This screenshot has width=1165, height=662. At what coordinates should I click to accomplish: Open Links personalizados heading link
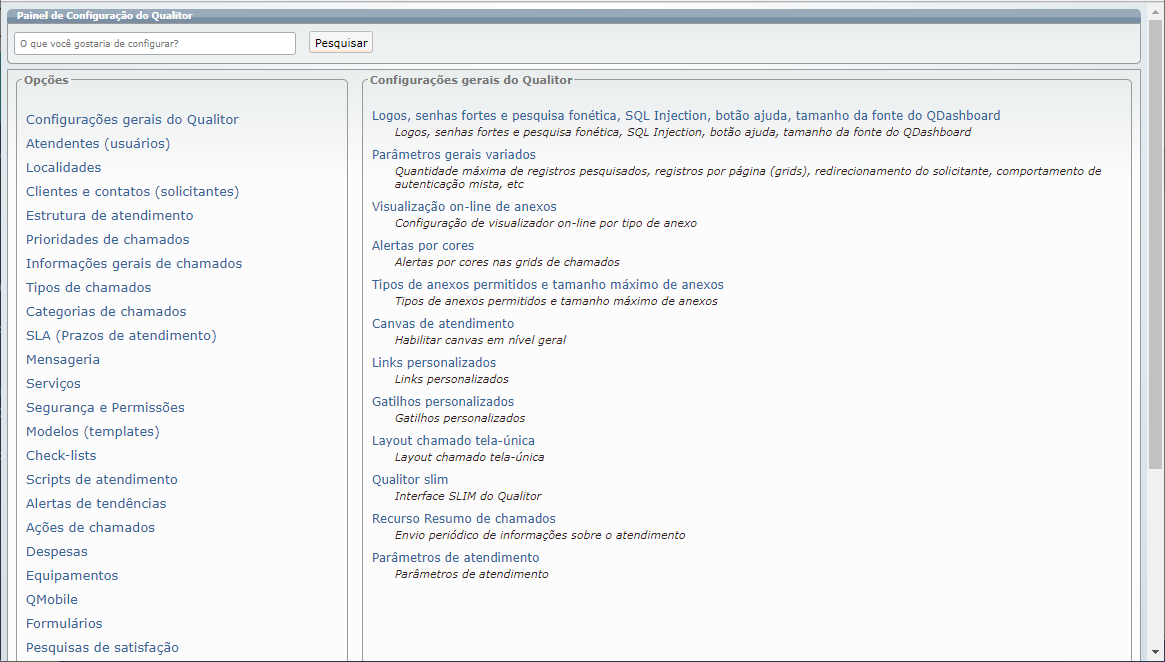(x=434, y=363)
